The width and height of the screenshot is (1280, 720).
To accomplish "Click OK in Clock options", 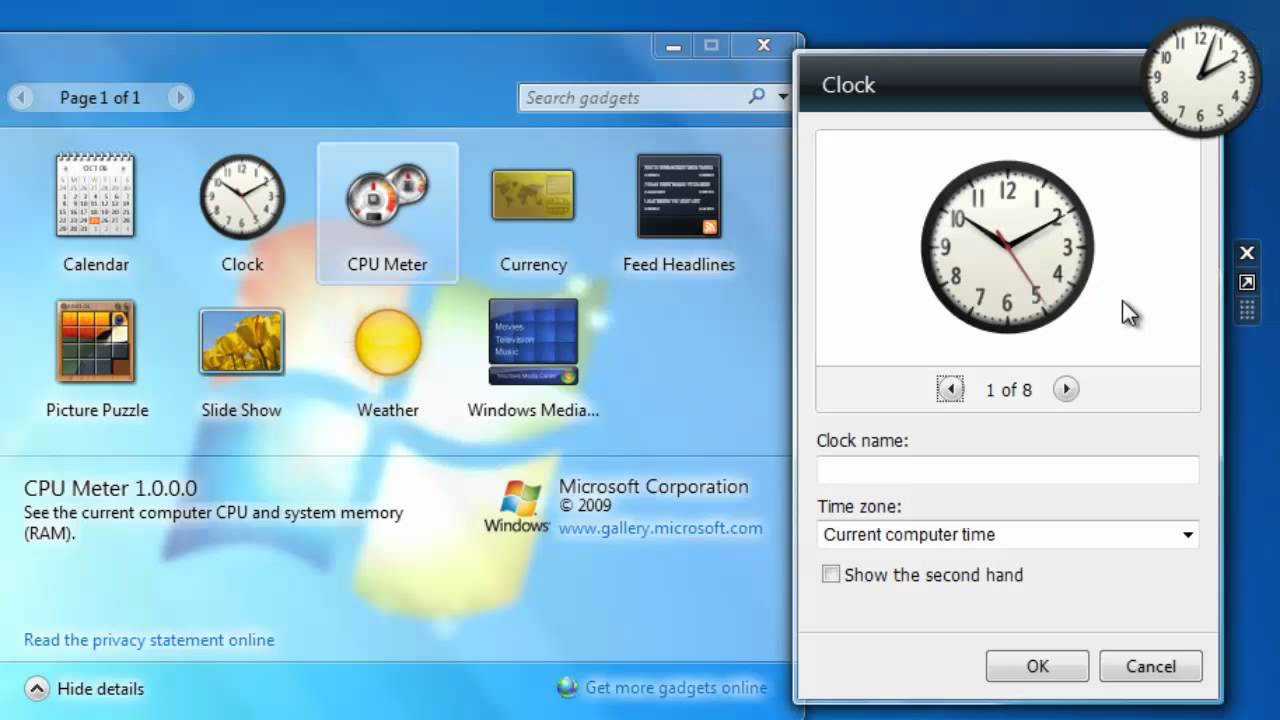I will [x=1037, y=666].
